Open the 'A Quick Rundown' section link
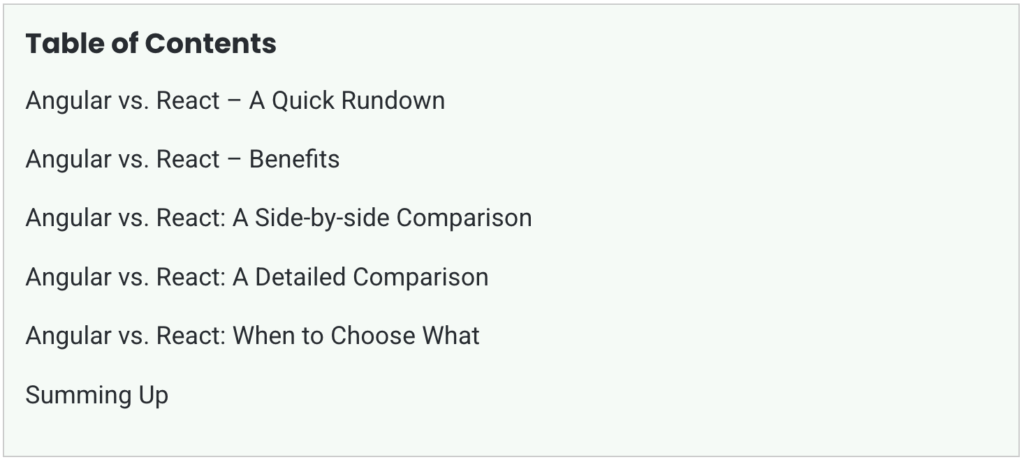Image resolution: width=1024 pixels, height=462 pixels. point(235,101)
